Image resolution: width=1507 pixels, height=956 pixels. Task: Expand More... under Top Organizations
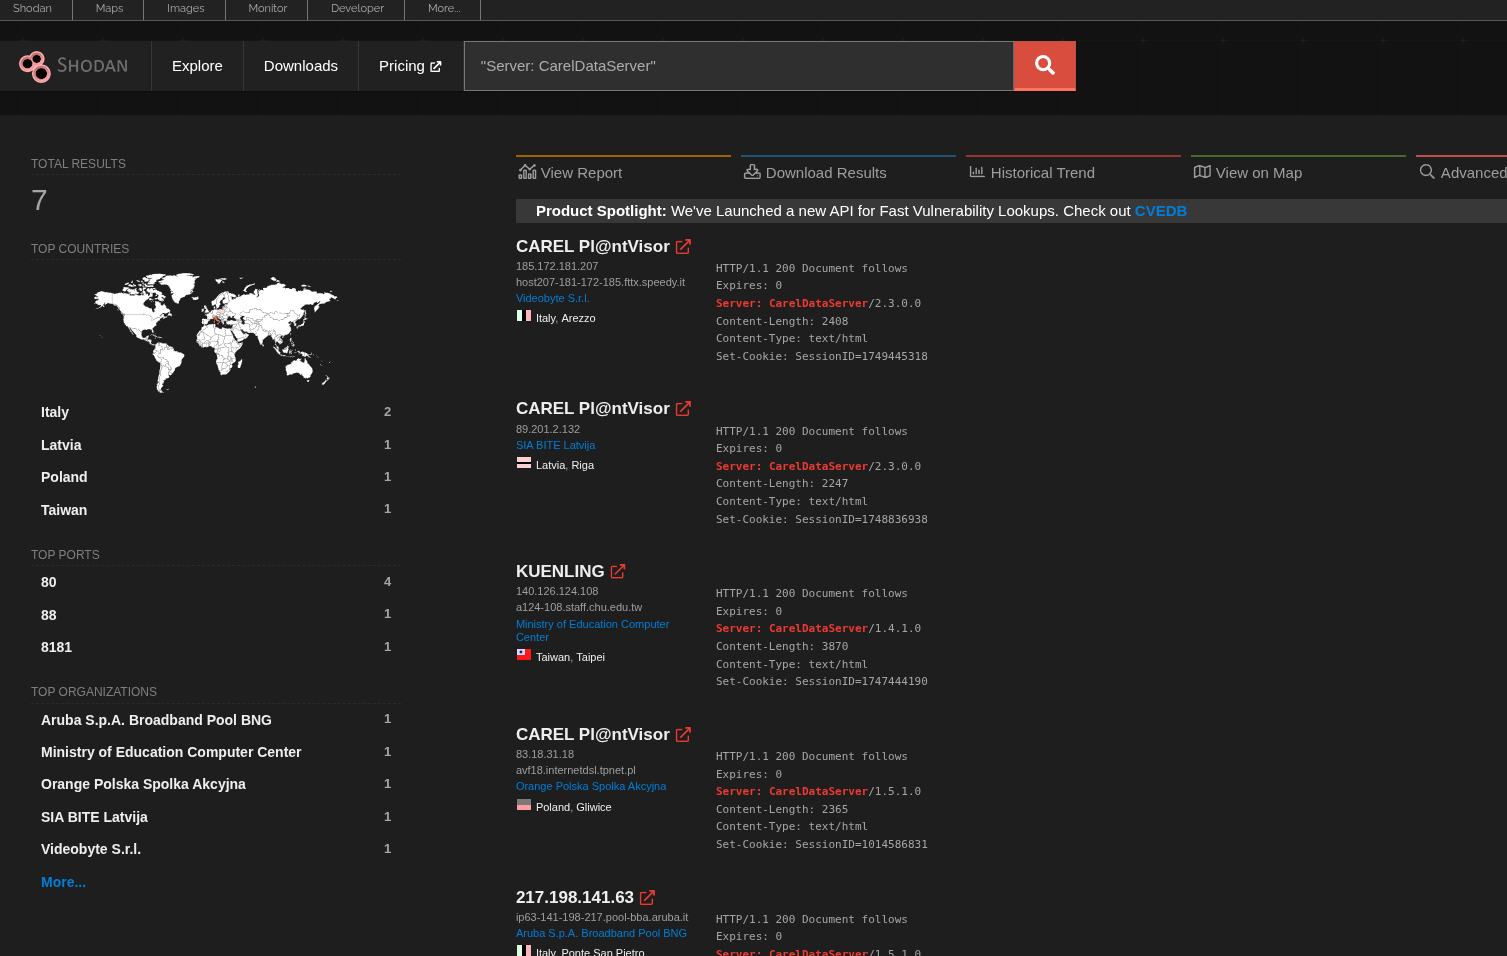pos(63,882)
